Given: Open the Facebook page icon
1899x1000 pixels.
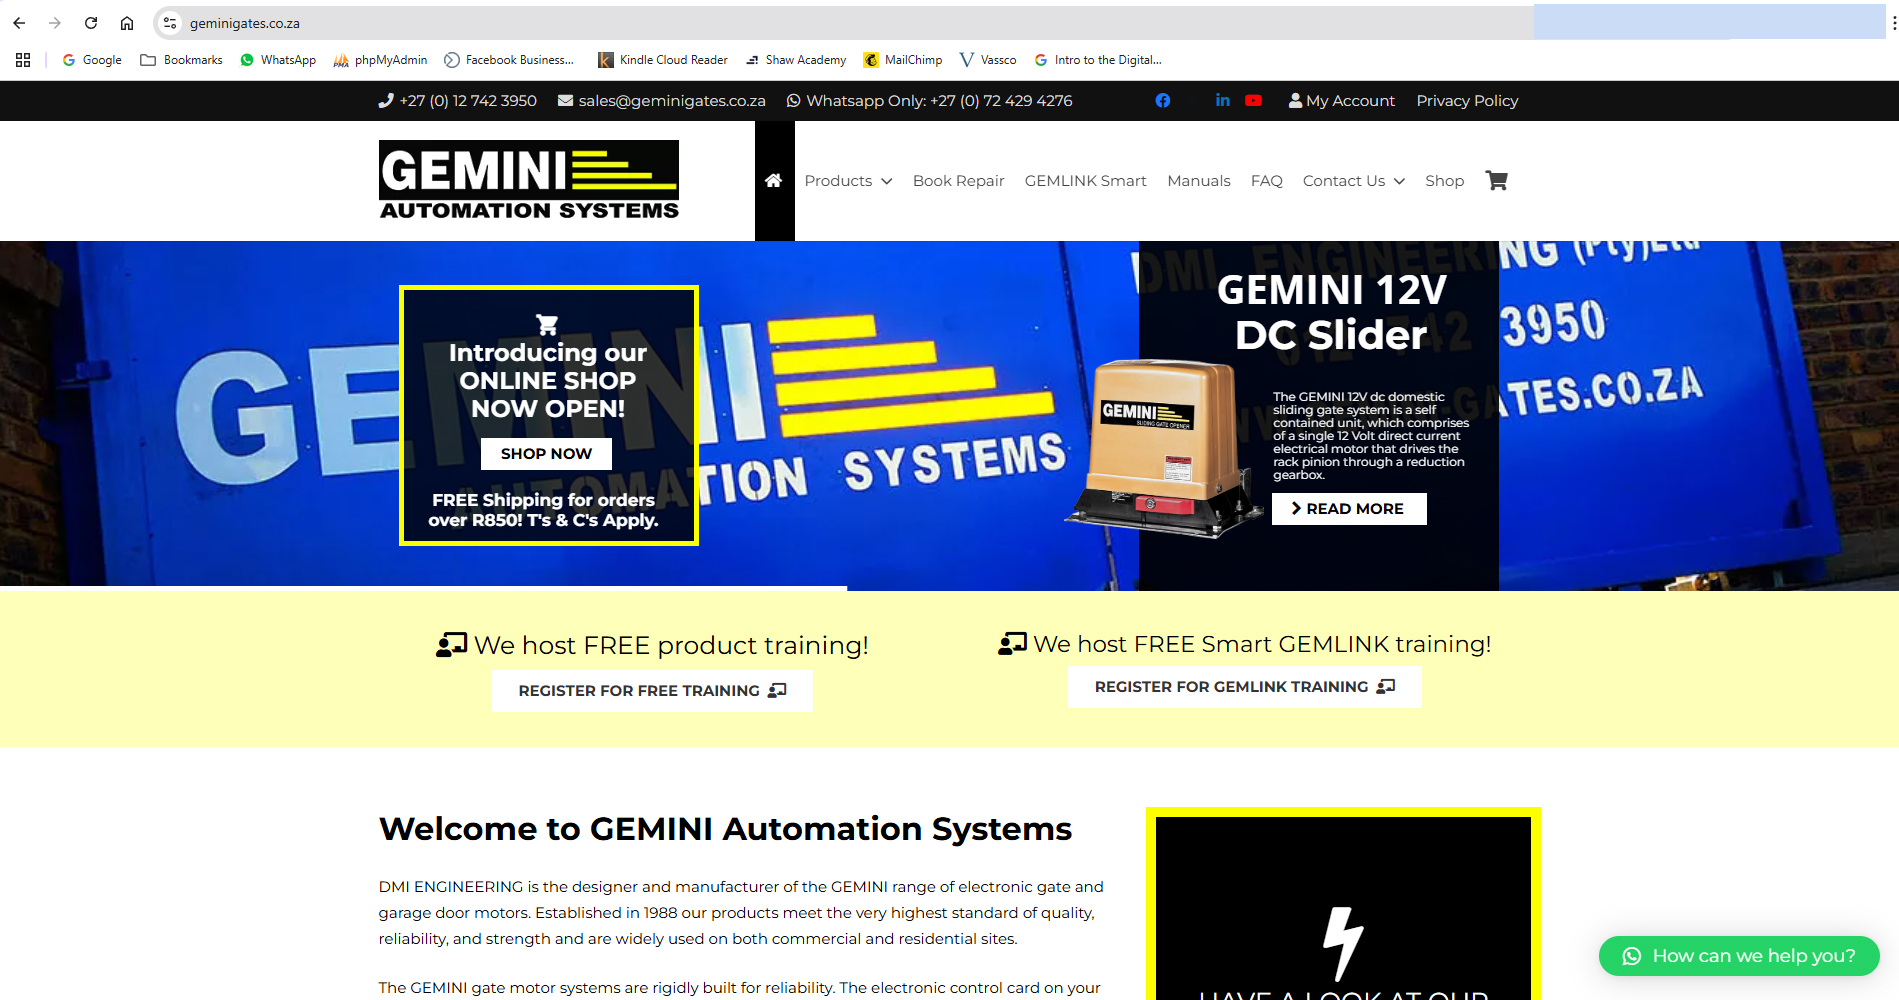Looking at the screenshot, I should pos(1162,101).
